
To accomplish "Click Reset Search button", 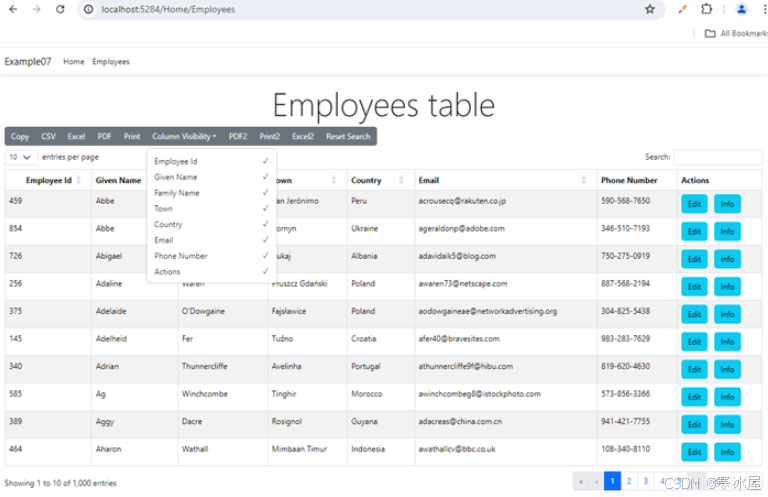I will click(348, 137).
